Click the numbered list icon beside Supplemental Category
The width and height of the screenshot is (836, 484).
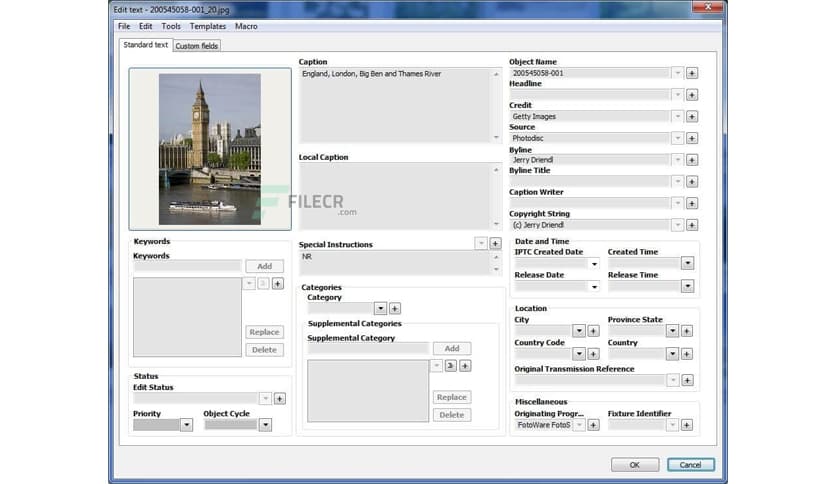click(x=451, y=366)
